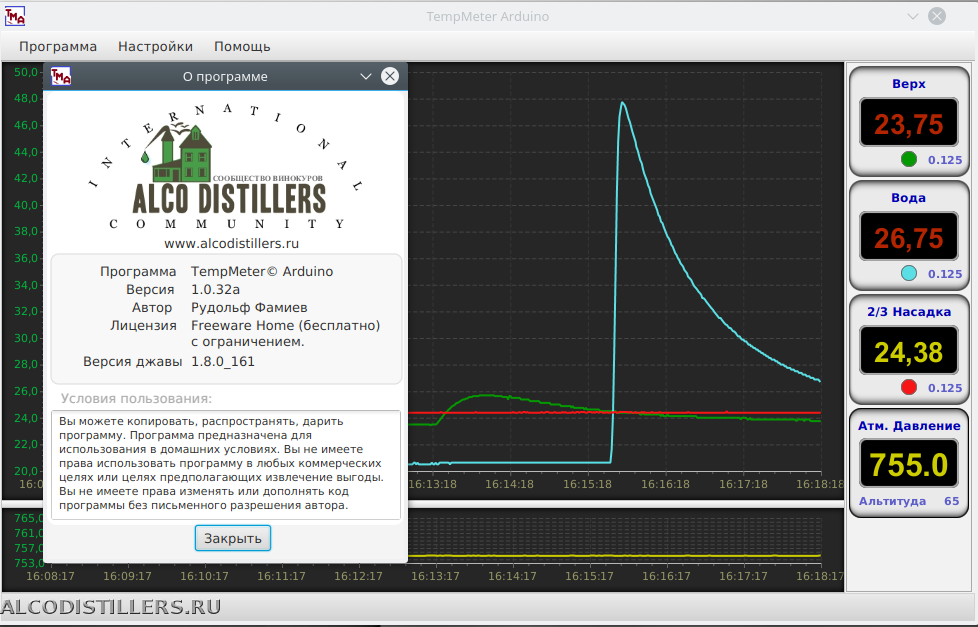Click the ALCODISTILLERS.RU status bar text
Screen dimensions: 978x627
pos(111,607)
